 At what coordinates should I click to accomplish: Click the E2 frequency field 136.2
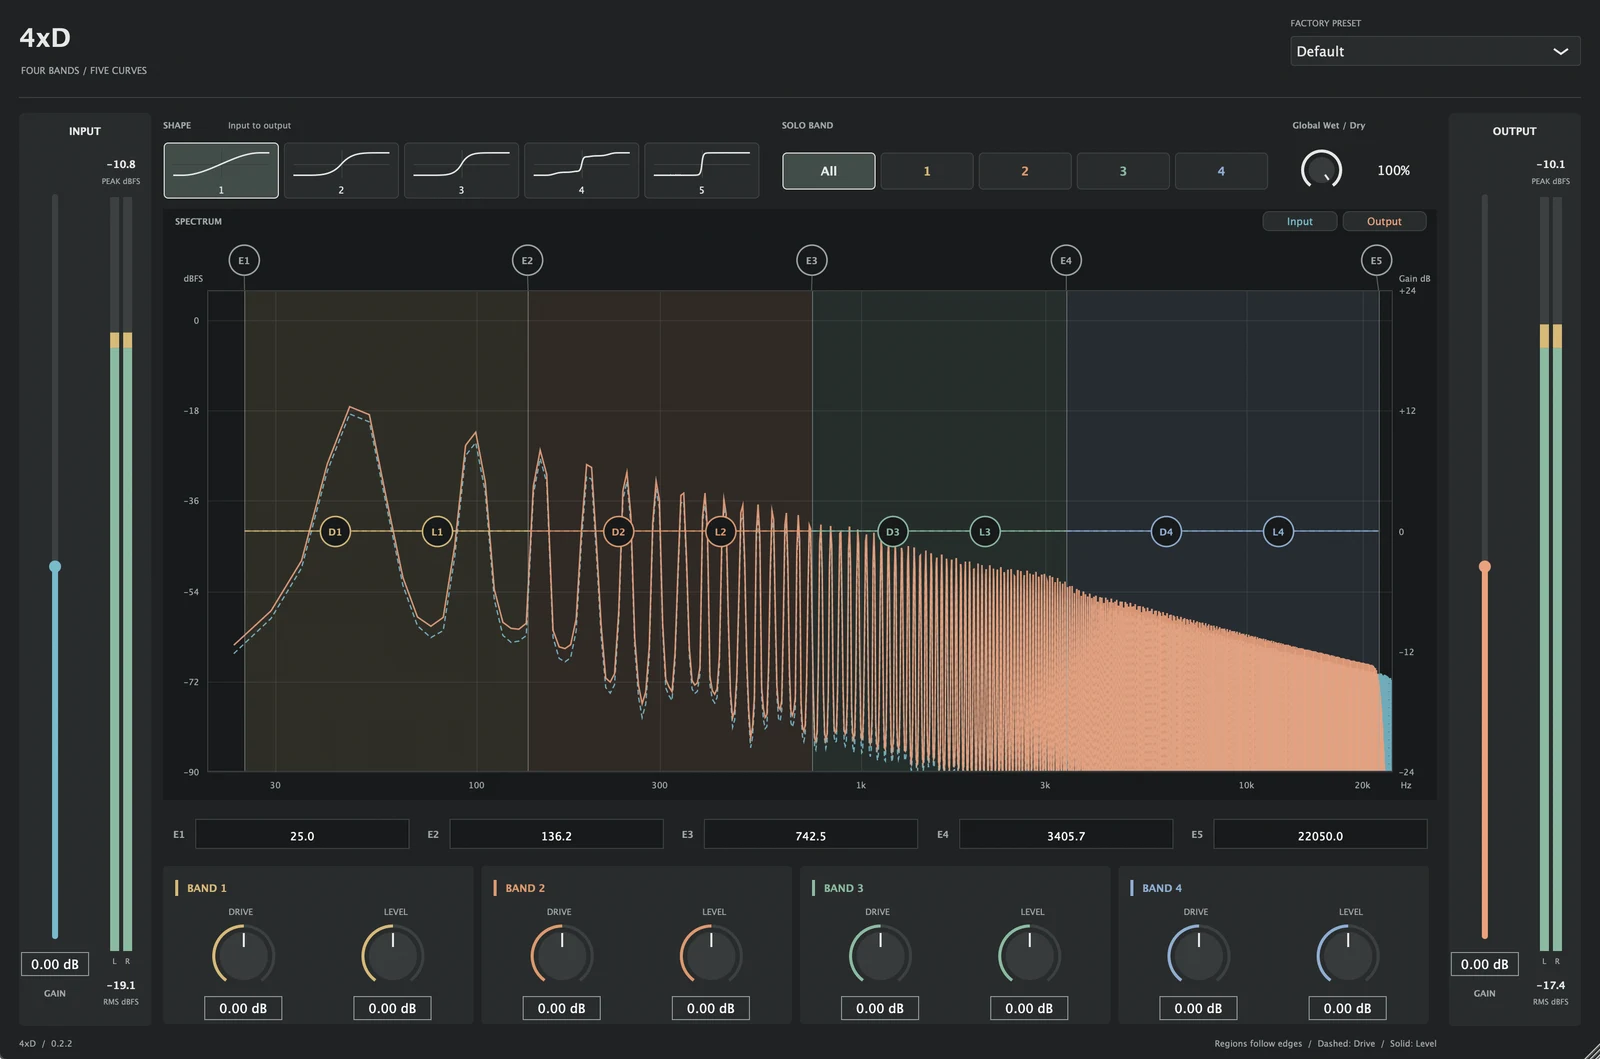click(556, 835)
